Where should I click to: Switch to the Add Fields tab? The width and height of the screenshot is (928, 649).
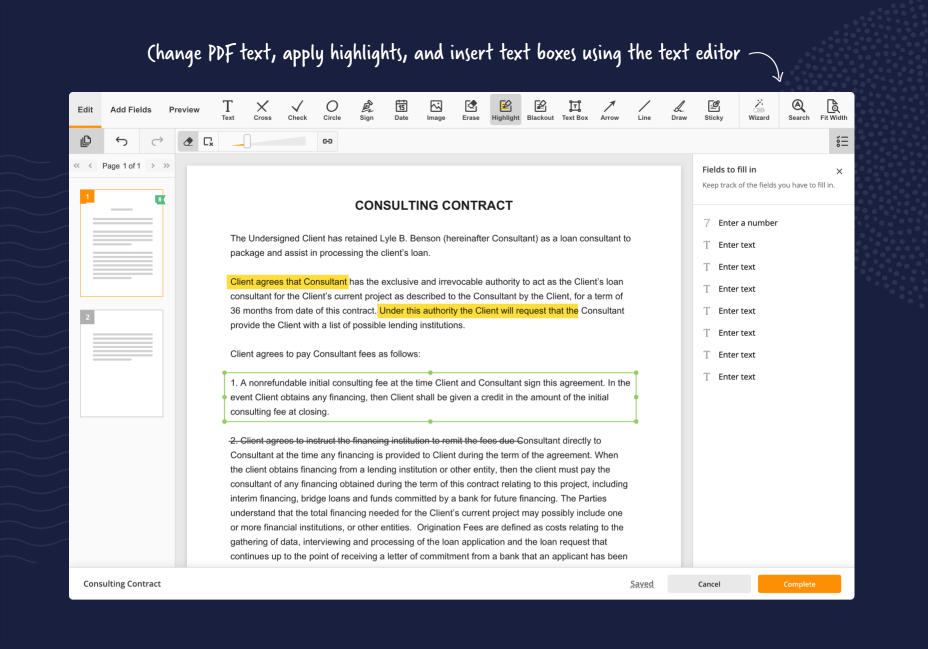(130, 110)
